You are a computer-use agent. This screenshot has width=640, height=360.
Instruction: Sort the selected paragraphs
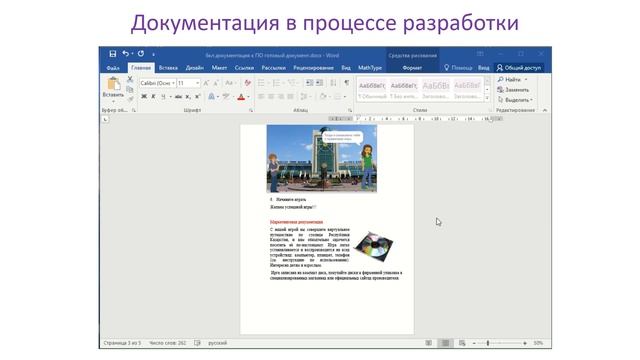(333, 83)
